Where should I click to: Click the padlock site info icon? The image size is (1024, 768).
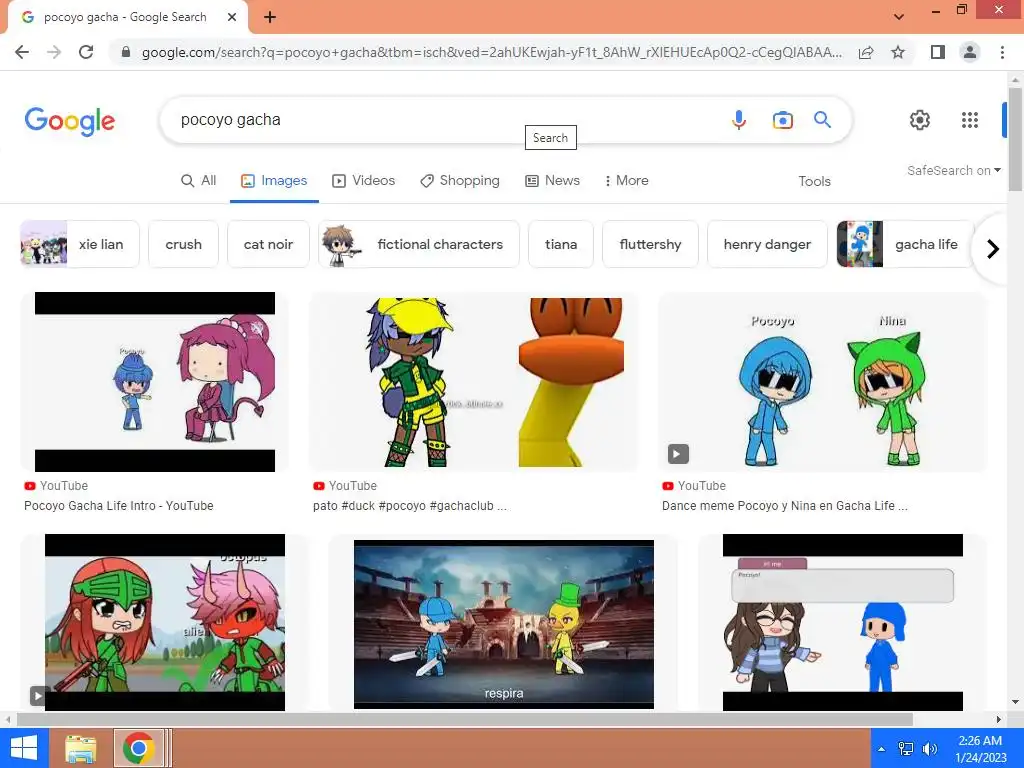pyautogui.click(x=126, y=52)
